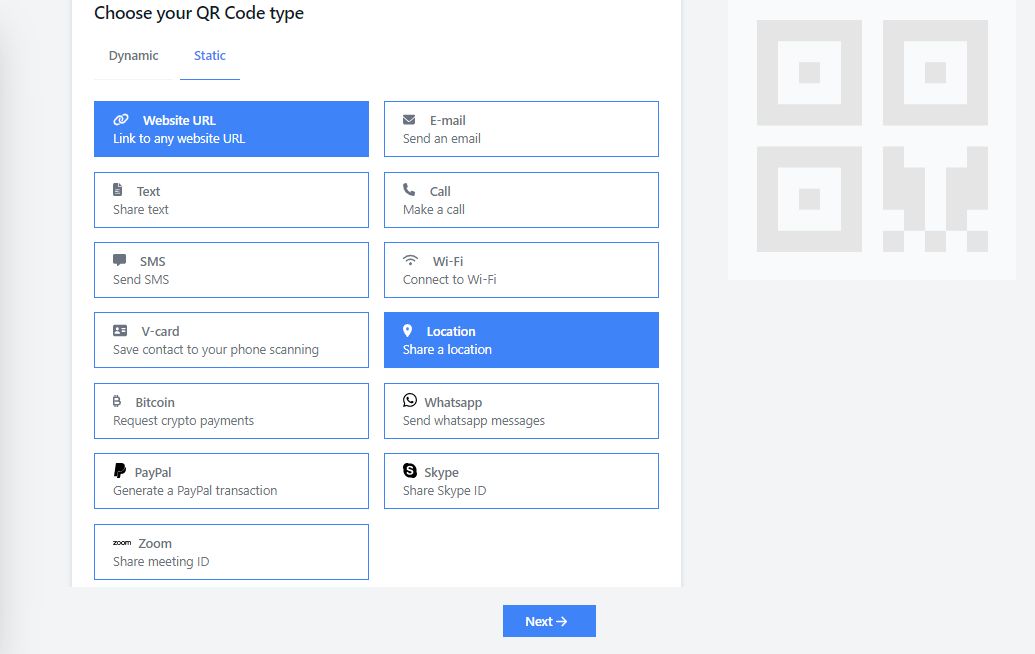Viewport: 1035px width, 654px height.
Task: Select the Static tab
Action: pyautogui.click(x=210, y=56)
